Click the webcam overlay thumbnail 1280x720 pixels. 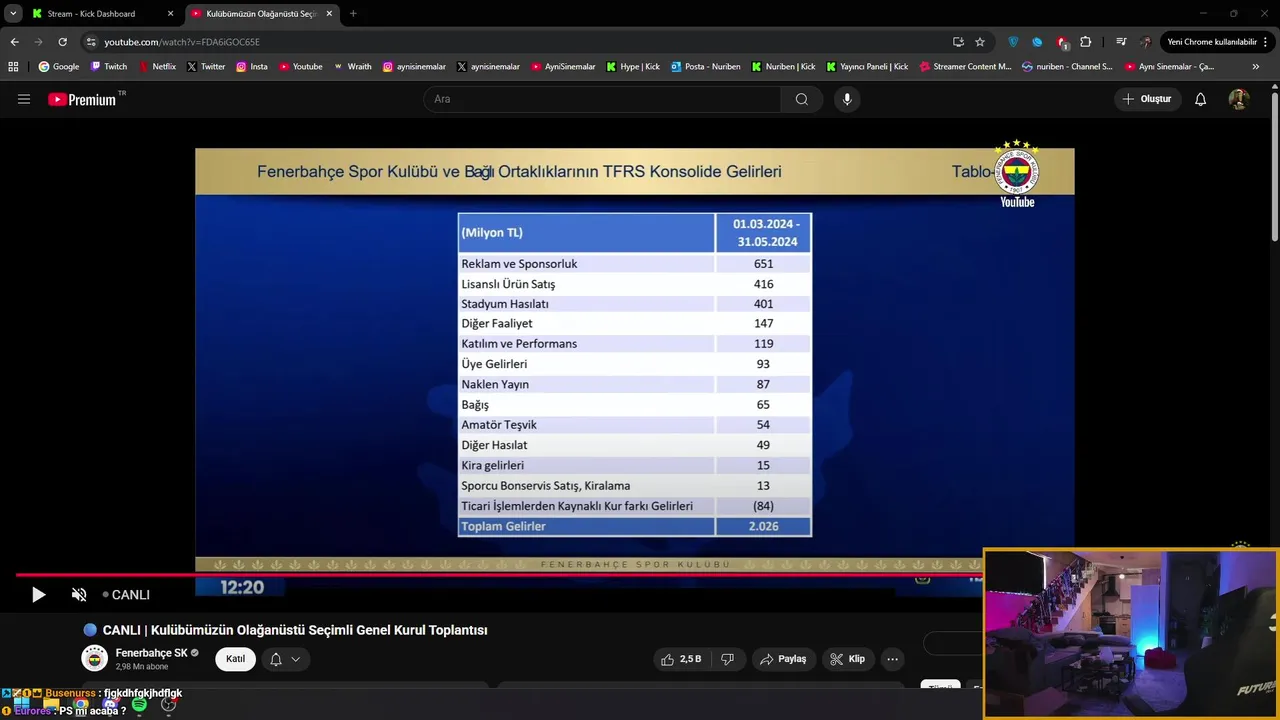[1131, 634]
